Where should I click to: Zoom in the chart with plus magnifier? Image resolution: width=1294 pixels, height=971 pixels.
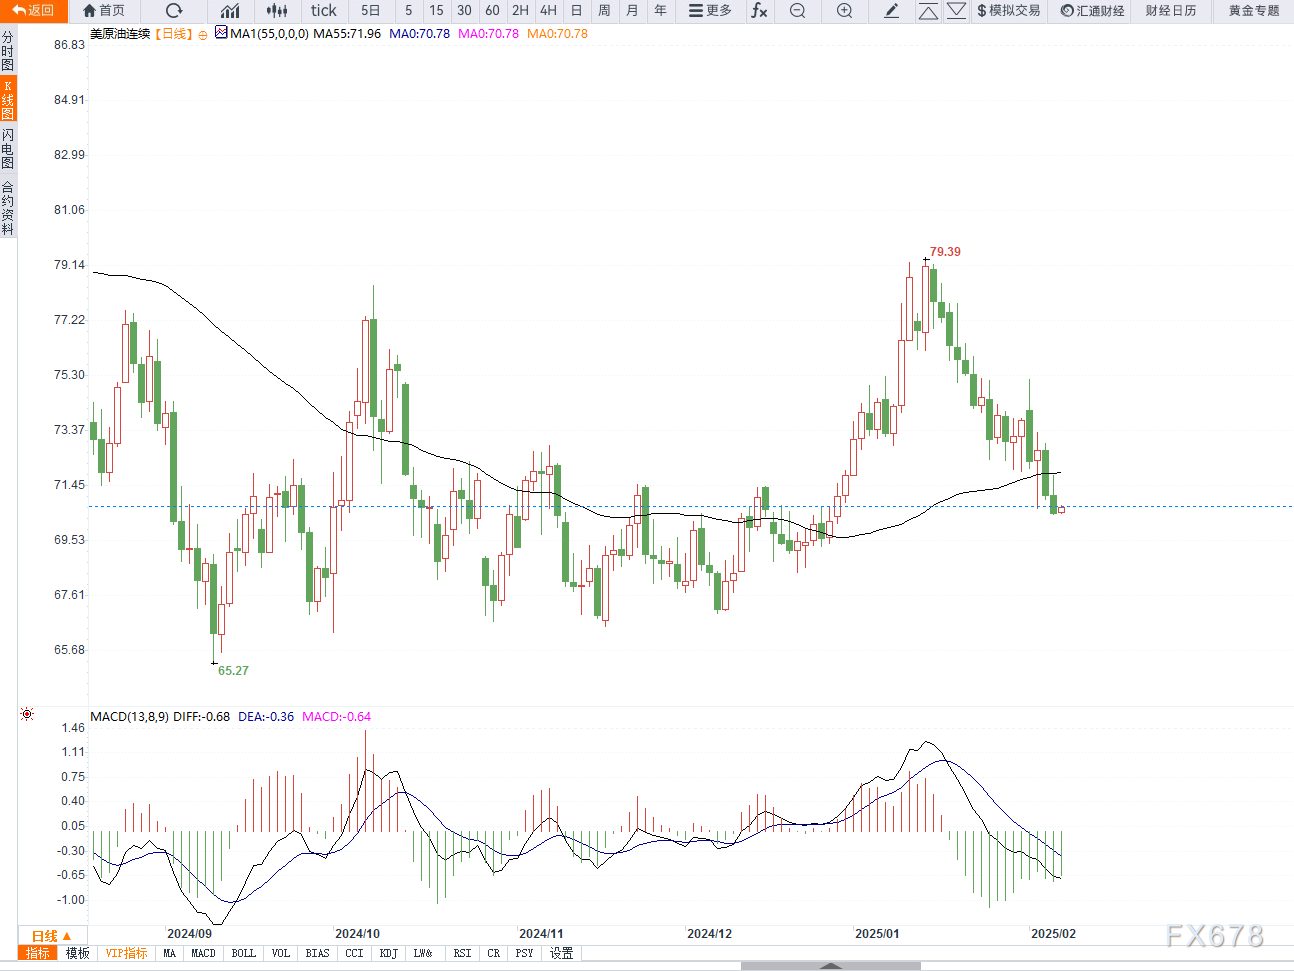(844, 11)
